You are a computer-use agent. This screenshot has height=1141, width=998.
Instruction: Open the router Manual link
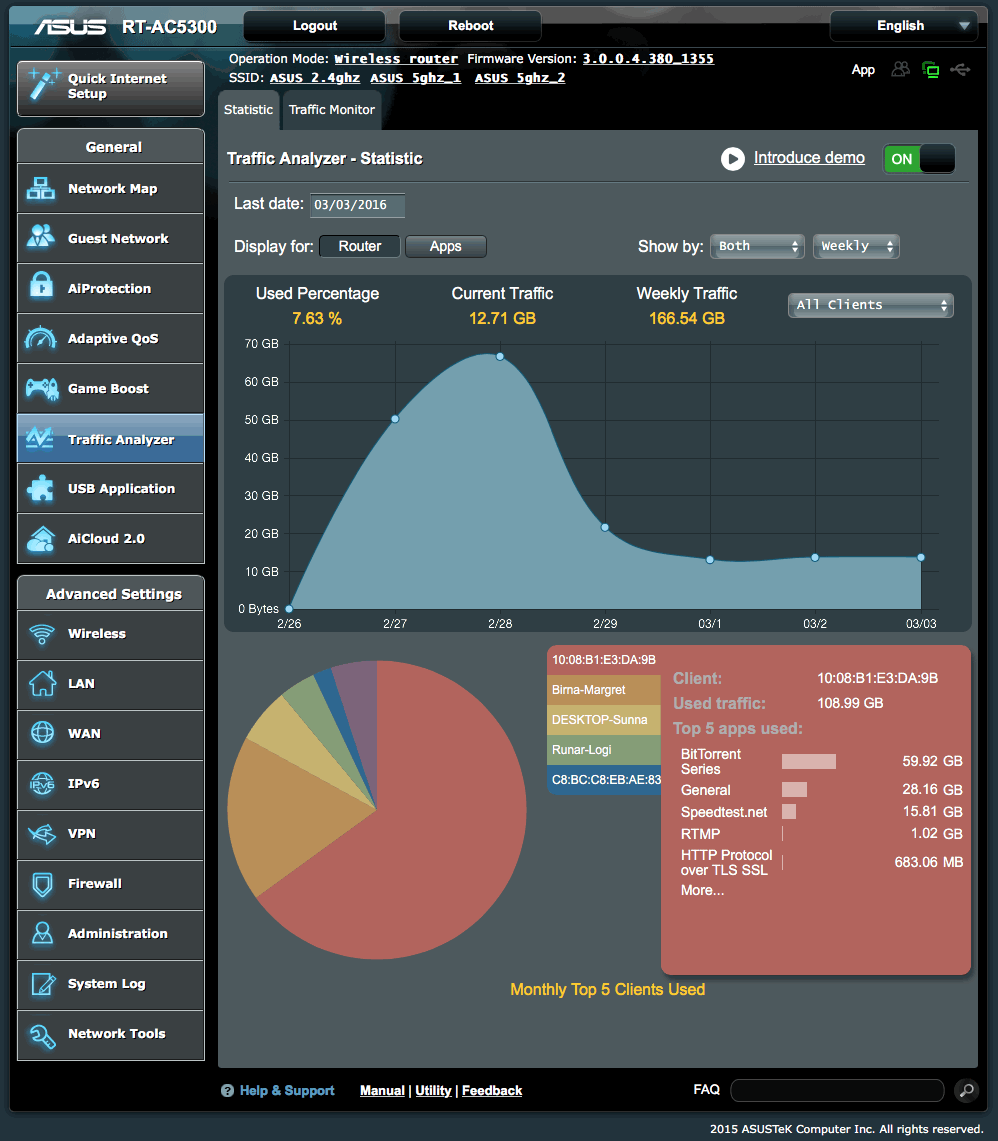tap(382, 1090)
